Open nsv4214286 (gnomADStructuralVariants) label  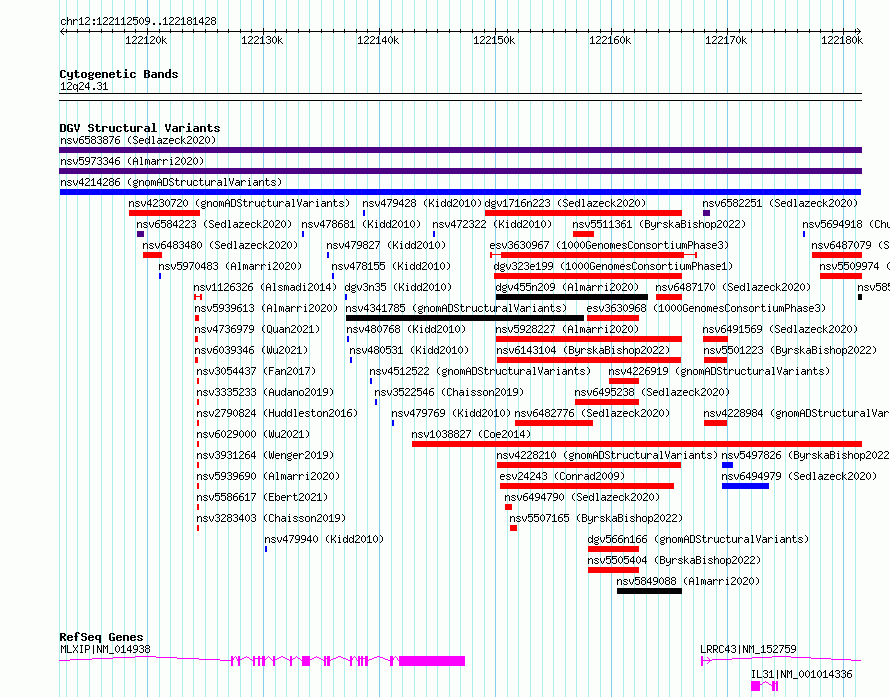tap(171, 182)
